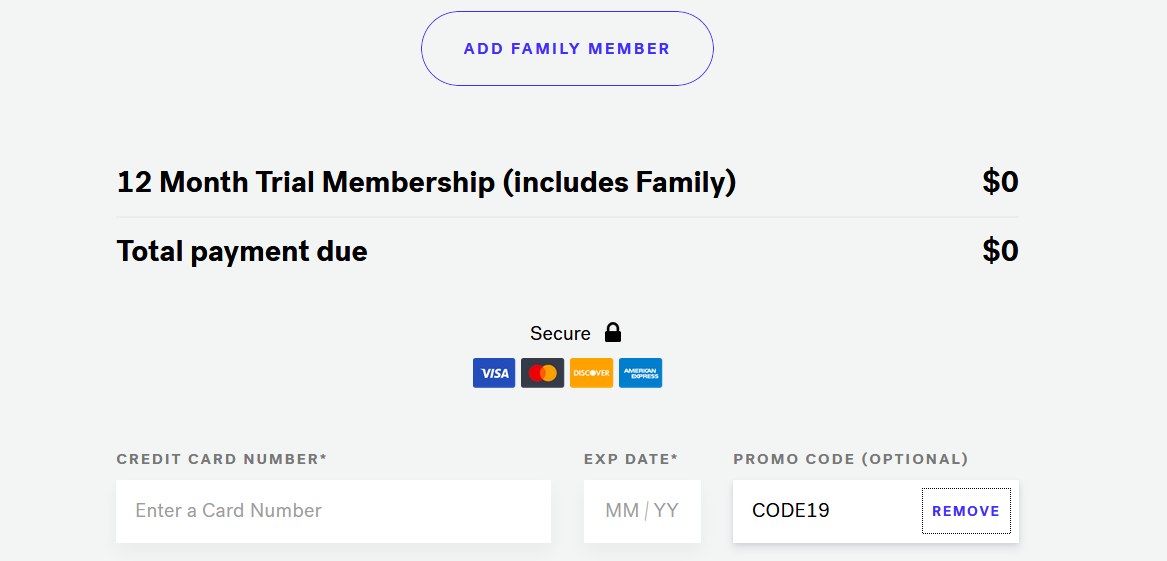Focus the MM / YY expiration field
This screenshot has width=1167, height=561.
point(642,511)
